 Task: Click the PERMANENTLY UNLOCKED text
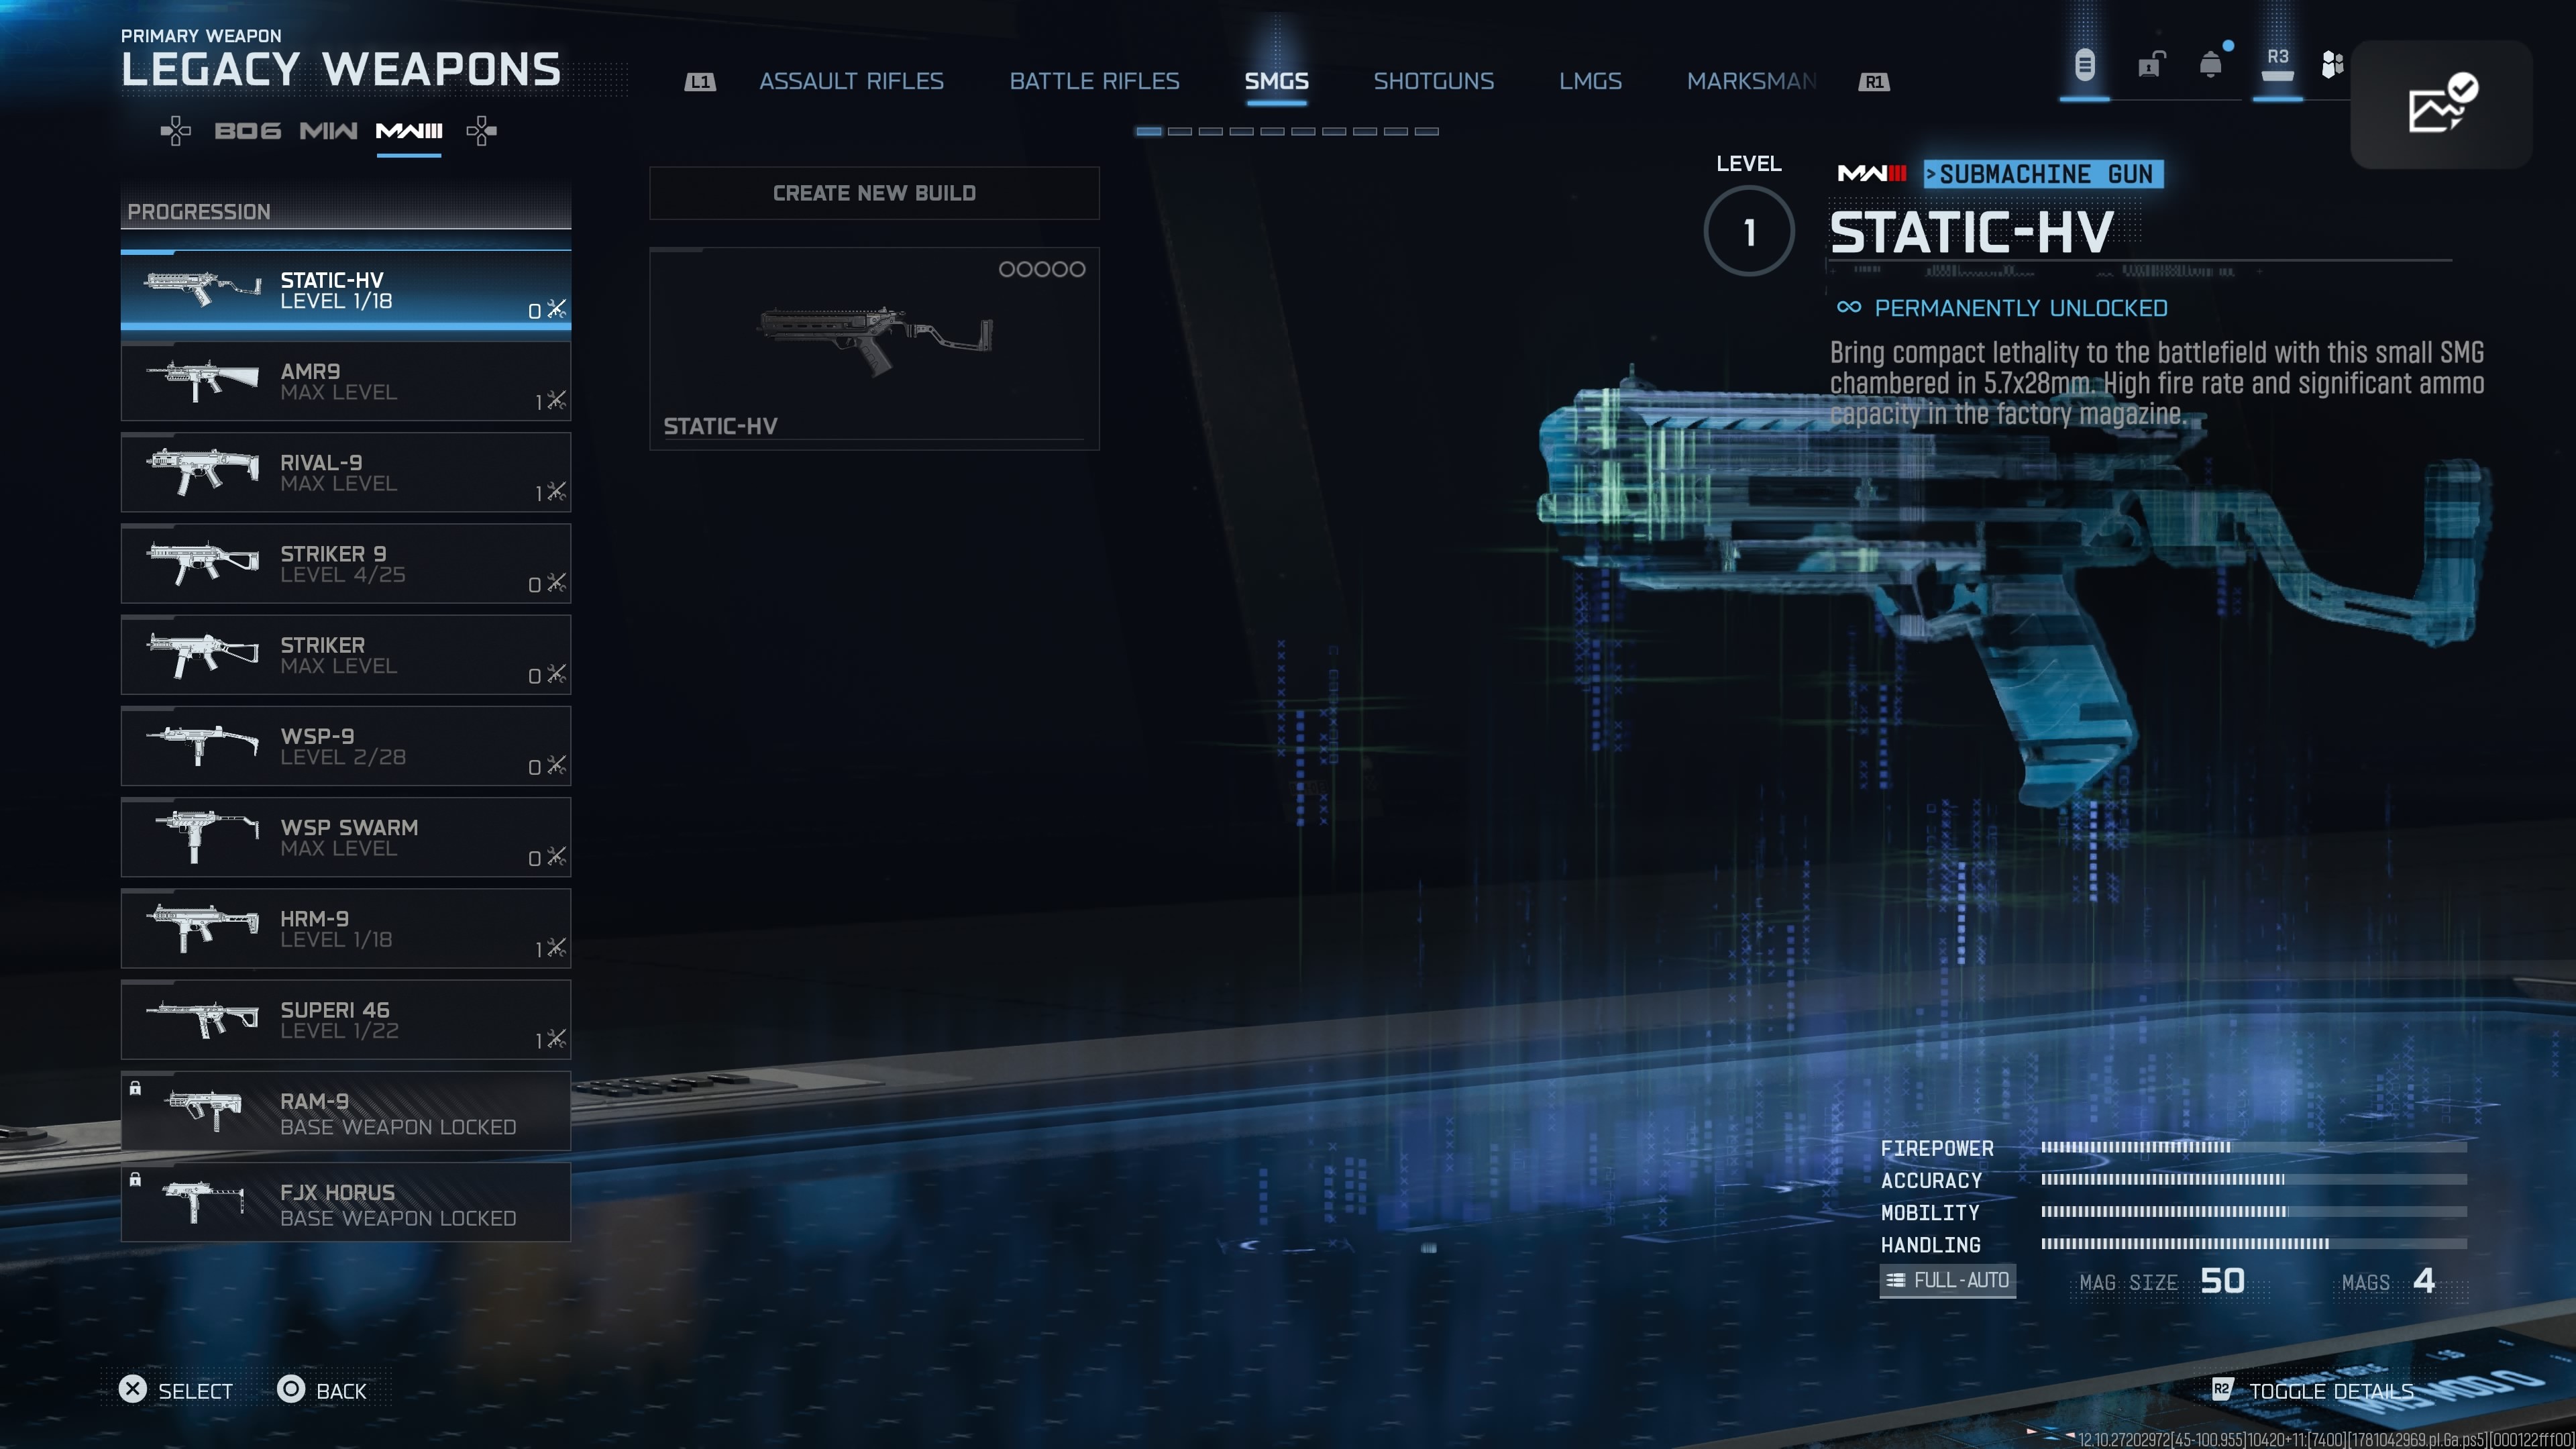pyautogui.click(x=2020, y=308)
